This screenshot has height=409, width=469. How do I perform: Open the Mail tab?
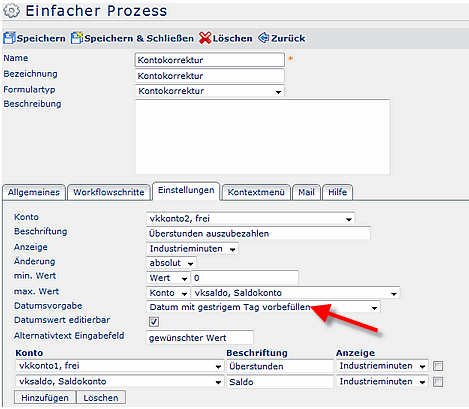coord(306,192)
